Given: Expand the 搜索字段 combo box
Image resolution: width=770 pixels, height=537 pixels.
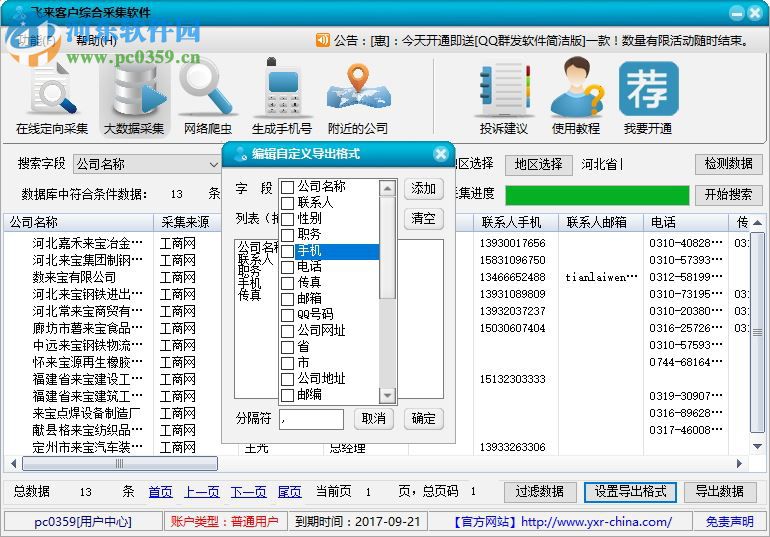Looking at the screenshot, I should (212, 164).
